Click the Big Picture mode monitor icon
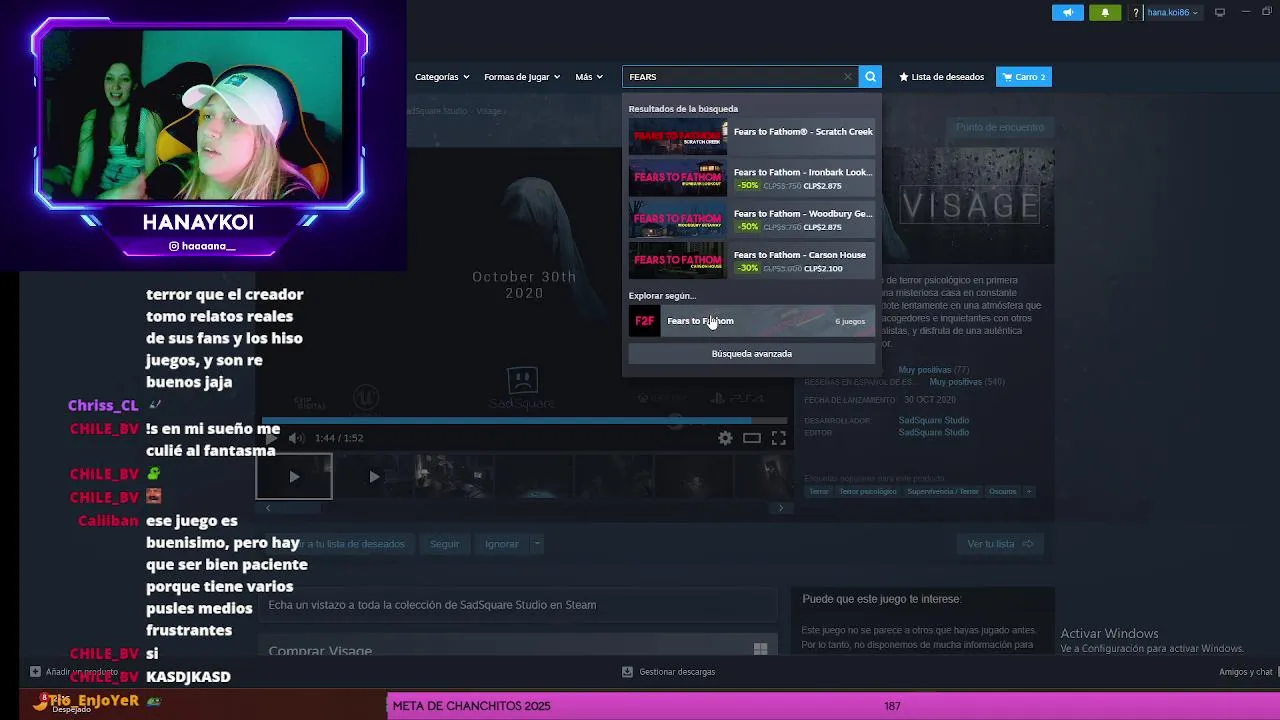Image resolution: width=1280 pixels, height=720 pixels. tap(1220, 13)
